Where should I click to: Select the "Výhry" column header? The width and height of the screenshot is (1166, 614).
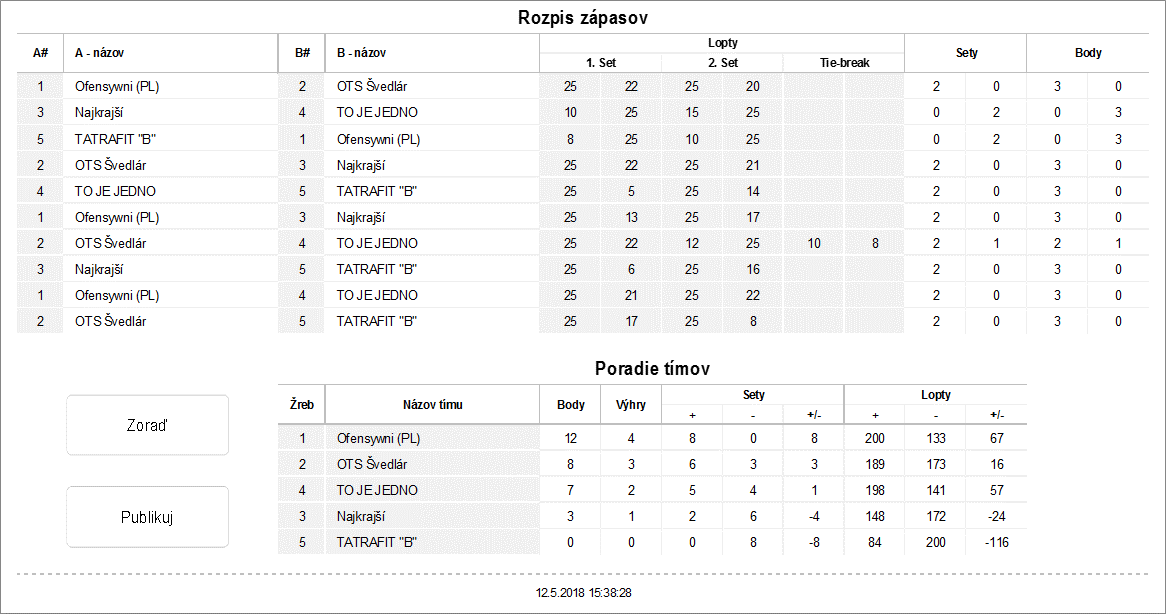(x=631, y=405)
